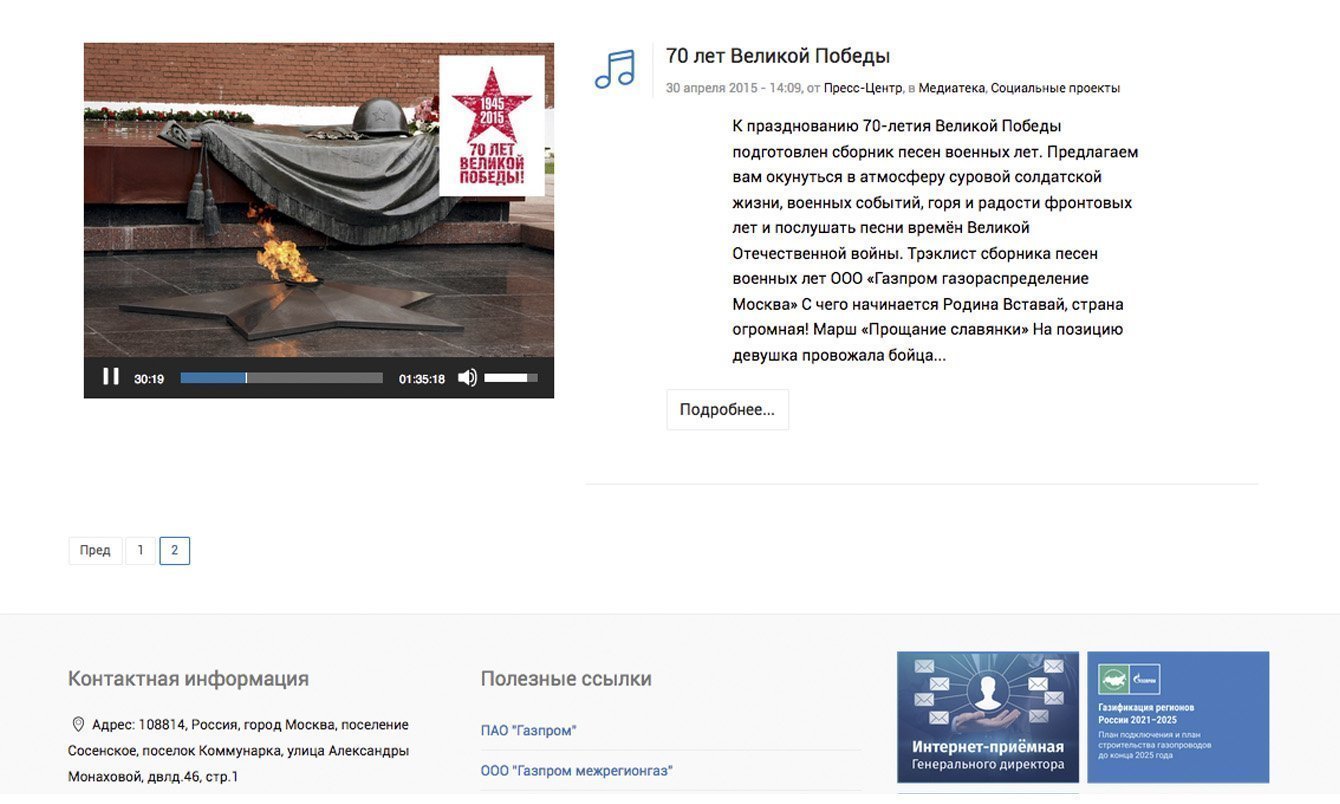Click the address location pin icon
Screen dimensions: 1340x804
78,725
